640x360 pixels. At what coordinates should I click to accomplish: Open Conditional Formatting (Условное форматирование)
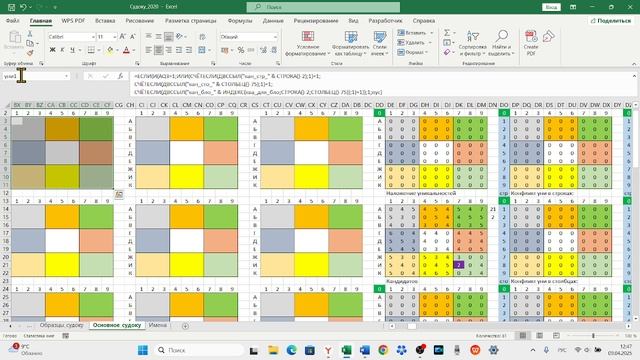pyautogui.click(x=307, y=43)
